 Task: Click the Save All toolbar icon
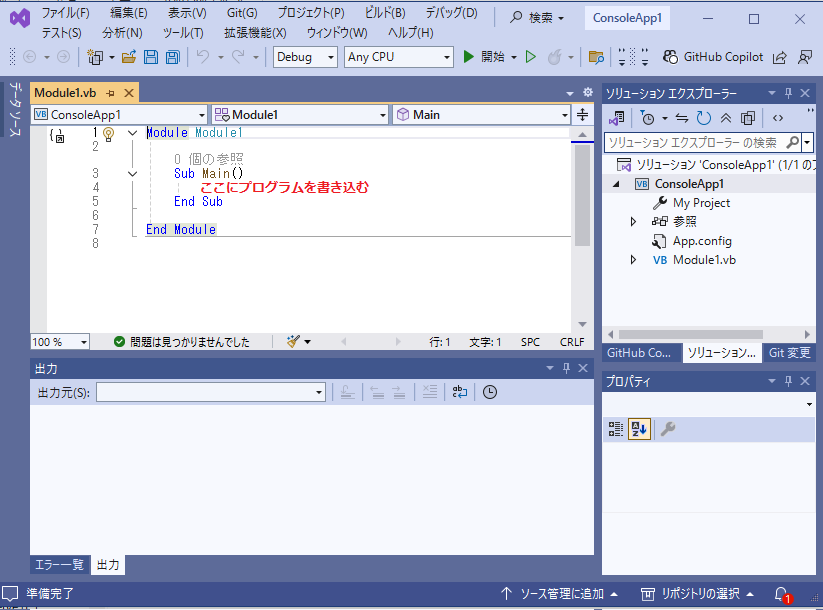(x=172, y=57)
